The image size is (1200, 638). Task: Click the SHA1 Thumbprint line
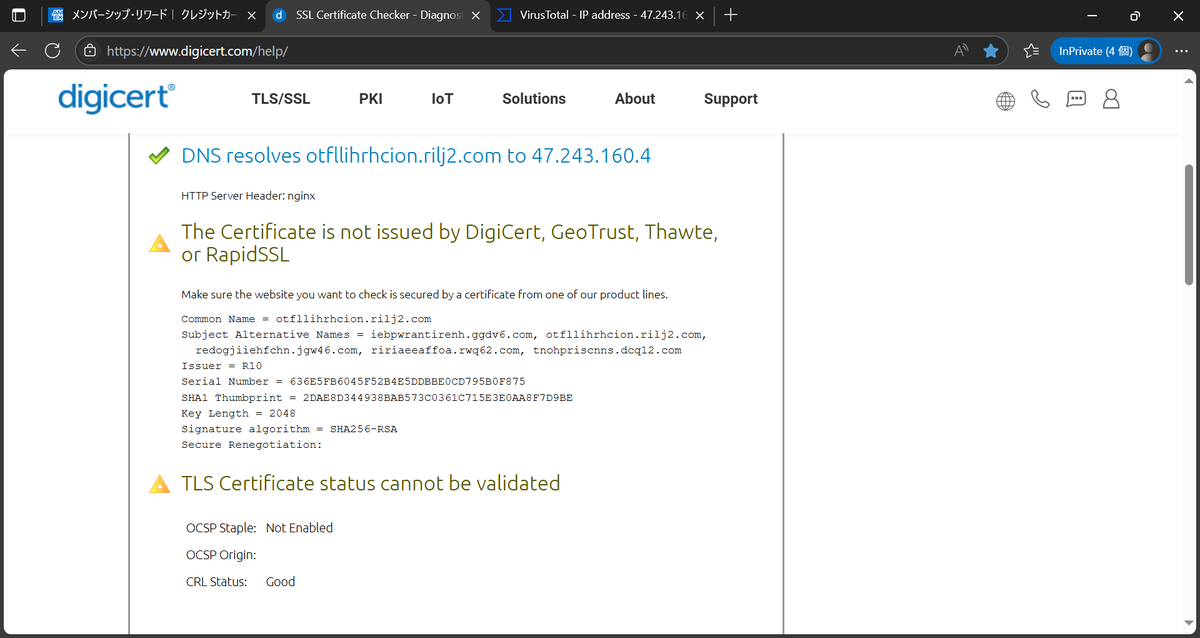(377, 398)
